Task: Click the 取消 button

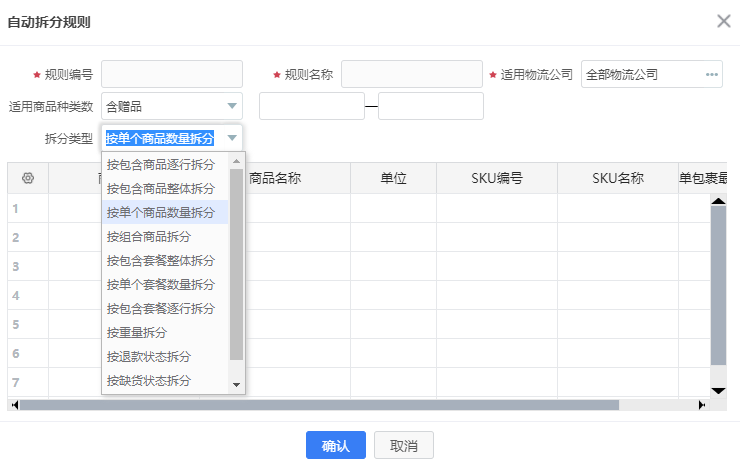Action: pyautogui.click(x=404, y=445)
